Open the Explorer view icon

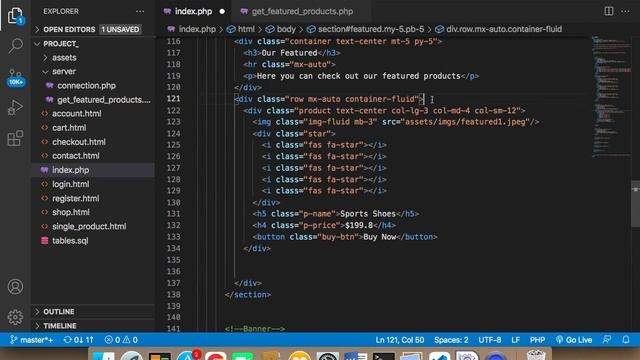[x=15, y=16]
